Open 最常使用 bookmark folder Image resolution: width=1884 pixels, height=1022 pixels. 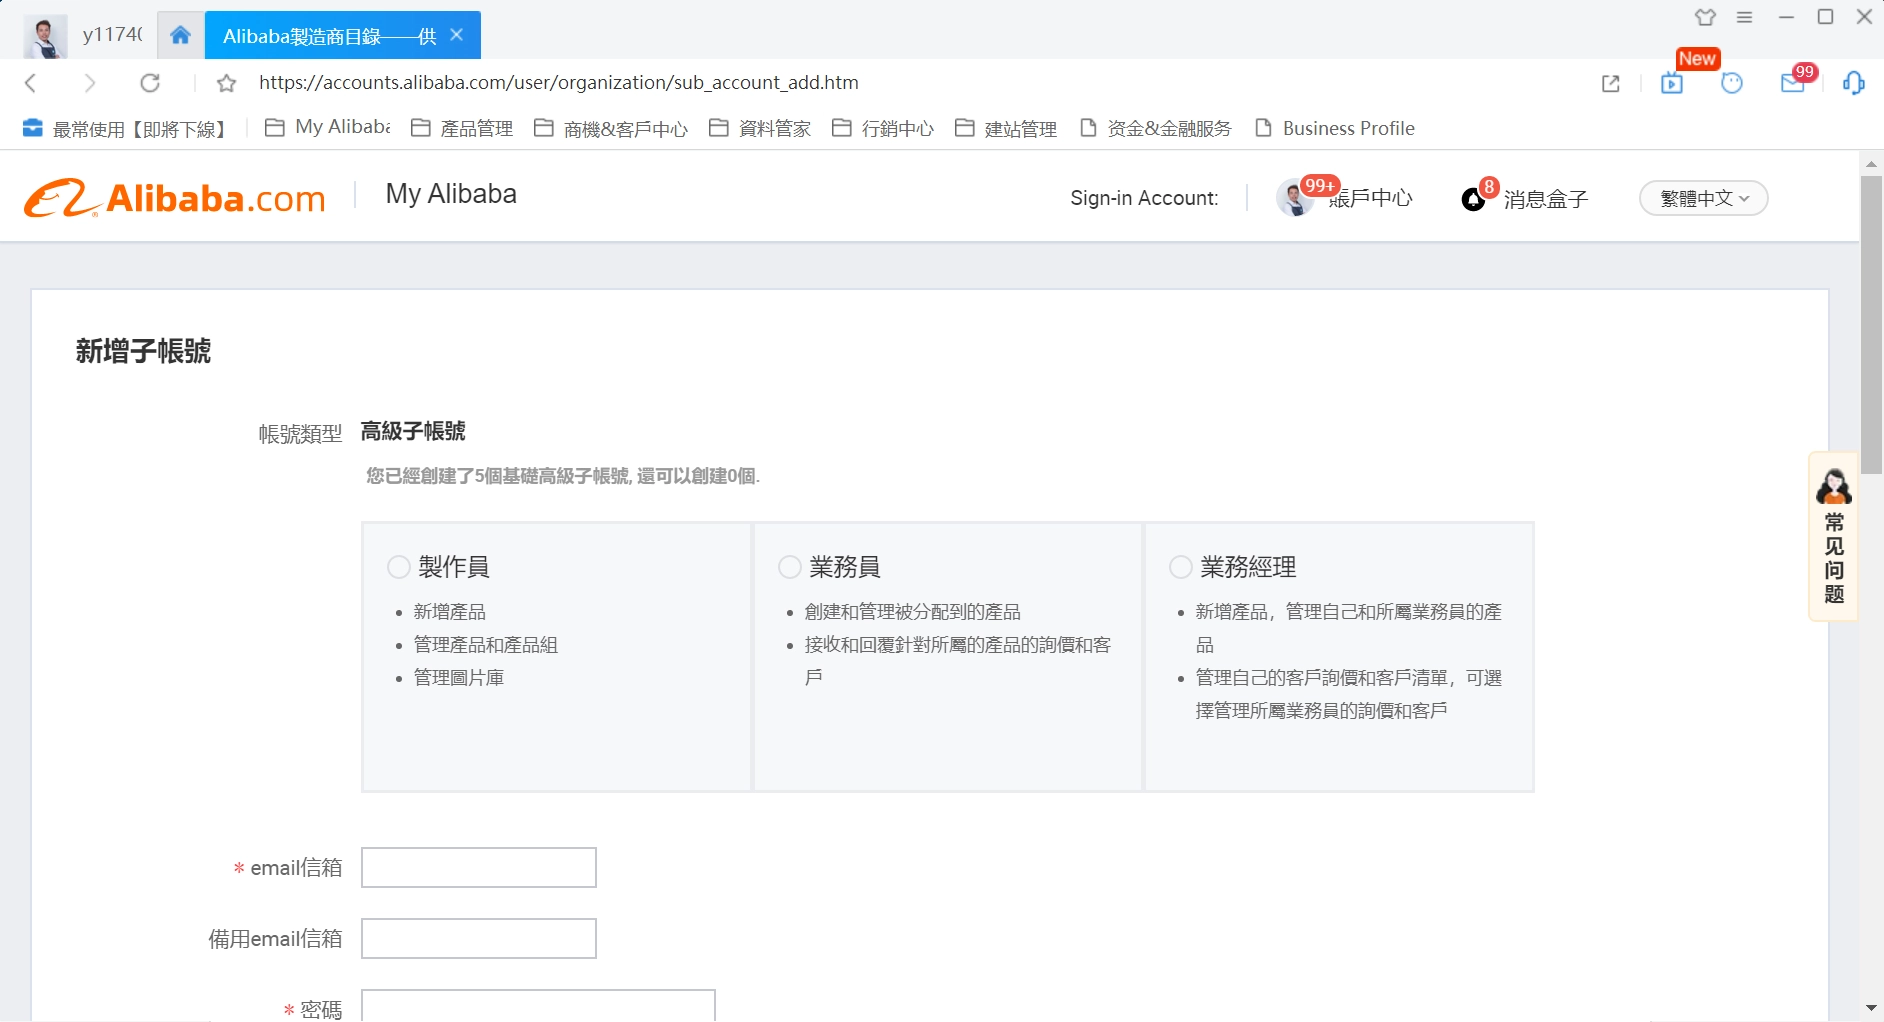[125, 128]
